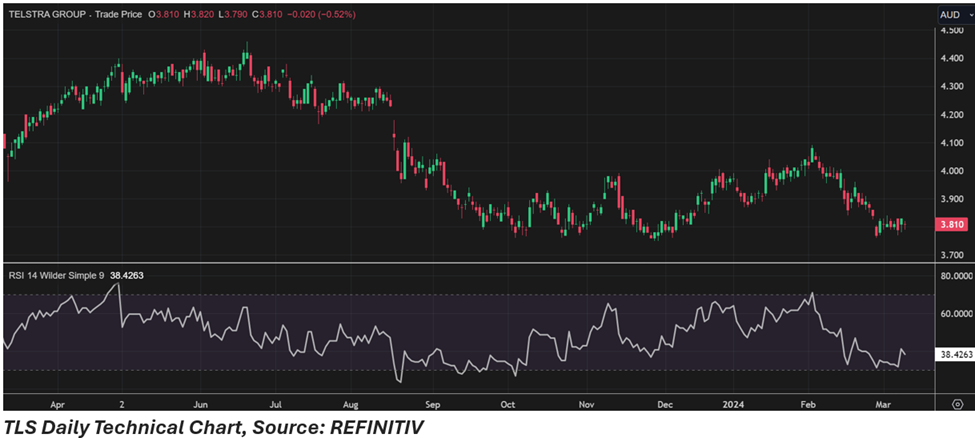Click the Jul label on time axis
The image size is (975, 438).
(x=277, y=404)
